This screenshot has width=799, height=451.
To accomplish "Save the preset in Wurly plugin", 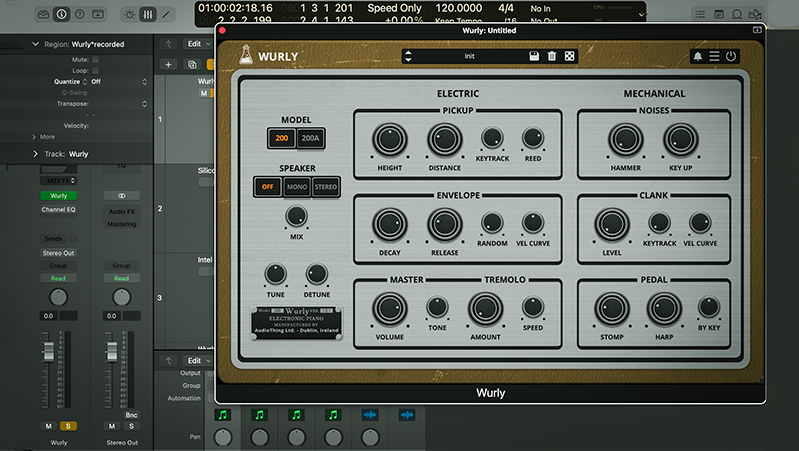I will click(x=534, y=56).
